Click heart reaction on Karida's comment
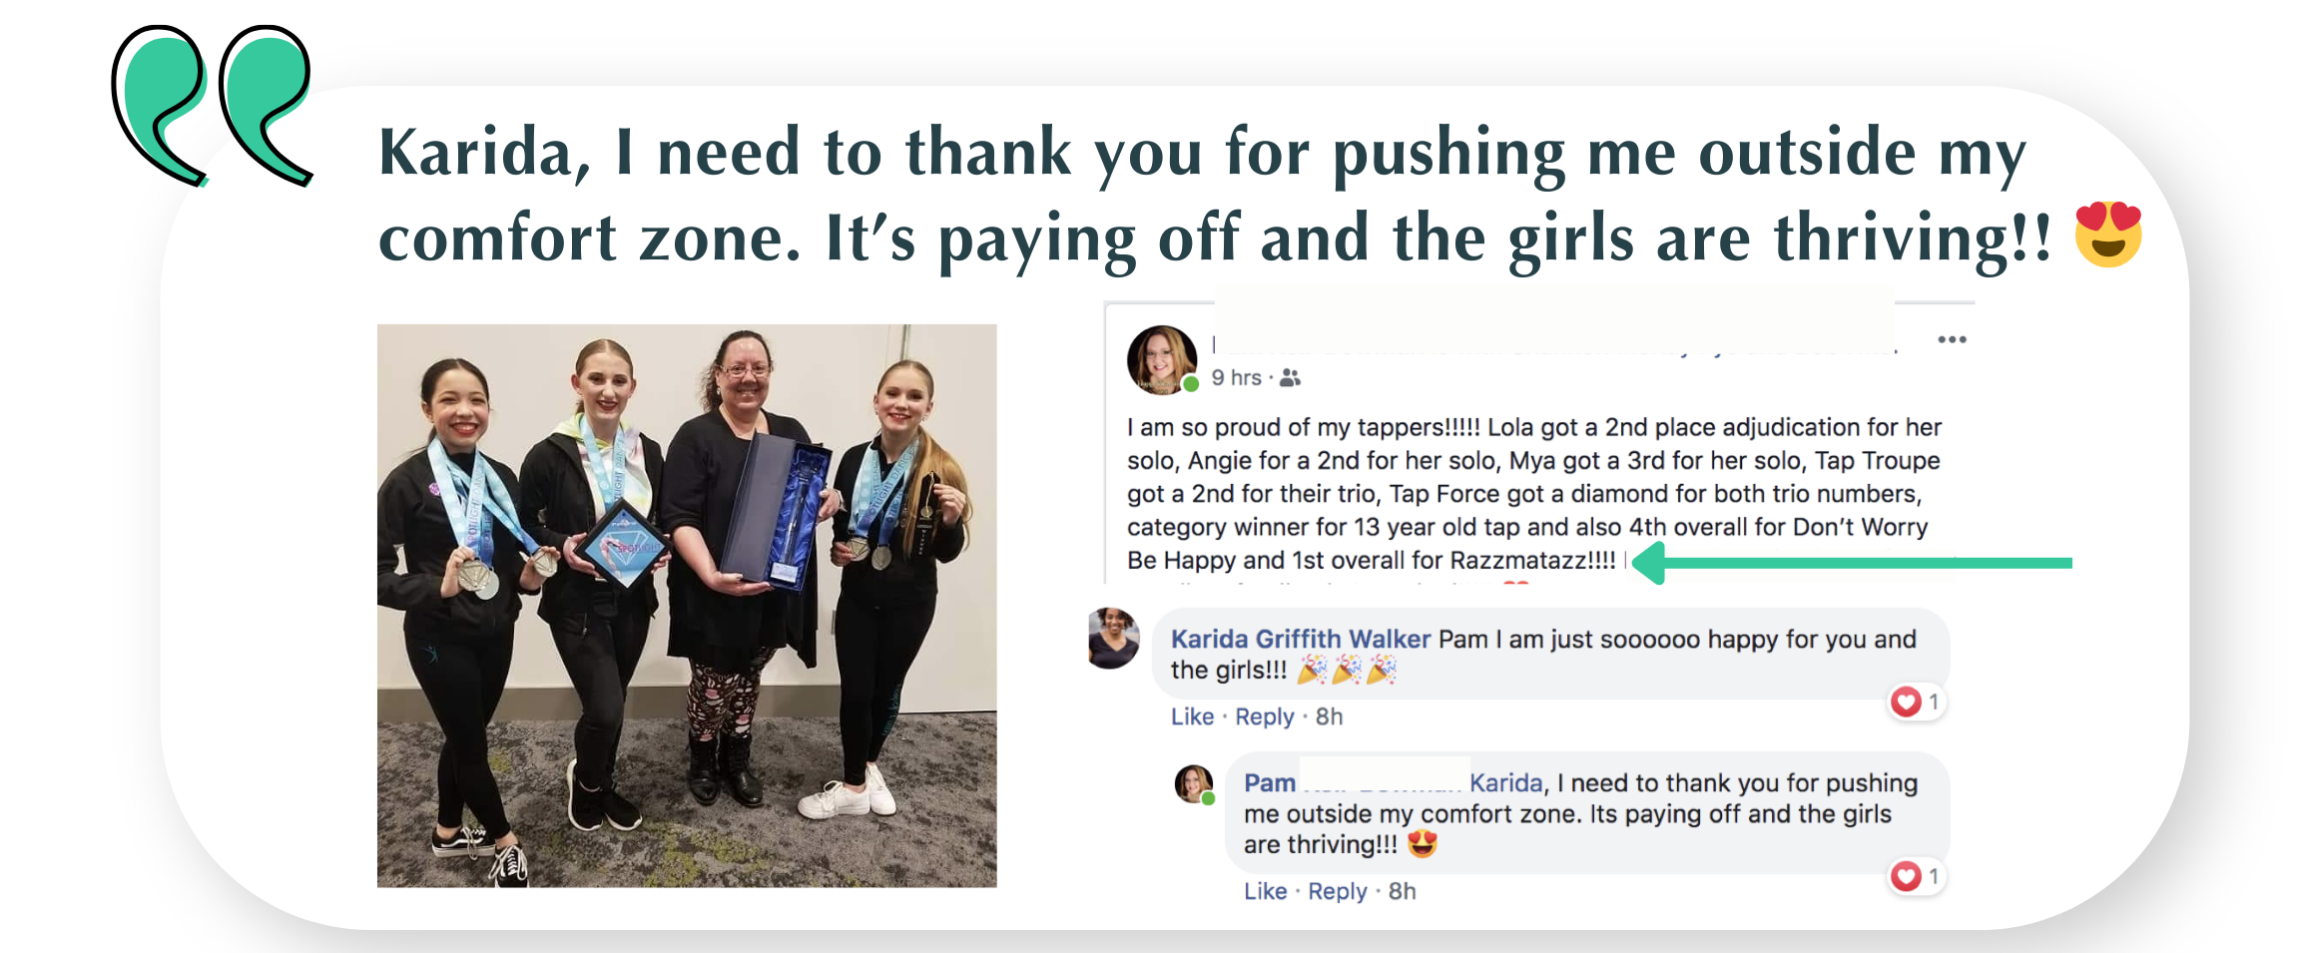 1906,702
